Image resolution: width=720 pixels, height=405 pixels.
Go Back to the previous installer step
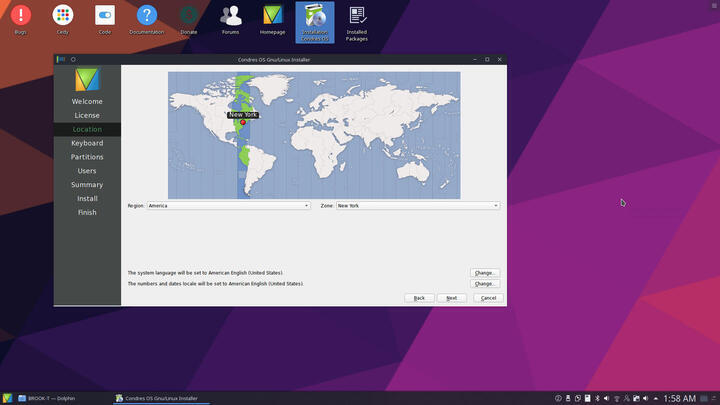point(419,298)
